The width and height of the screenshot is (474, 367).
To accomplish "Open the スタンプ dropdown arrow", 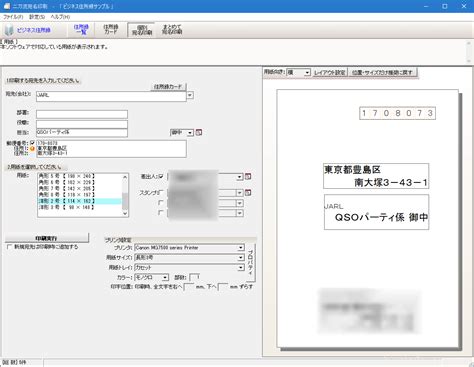I will [x=240, y=193].
